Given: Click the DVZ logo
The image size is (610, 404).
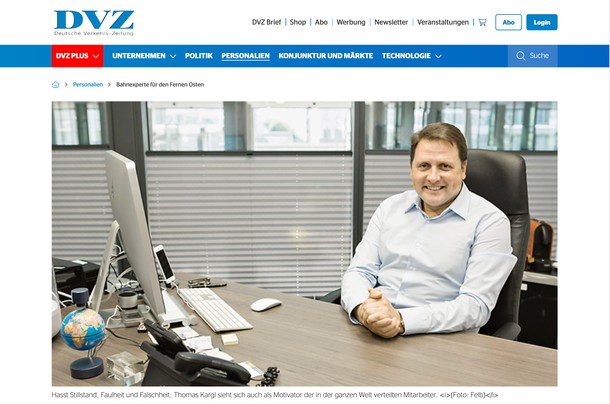Looking at the screenshot, I should [x=94, y=23].
